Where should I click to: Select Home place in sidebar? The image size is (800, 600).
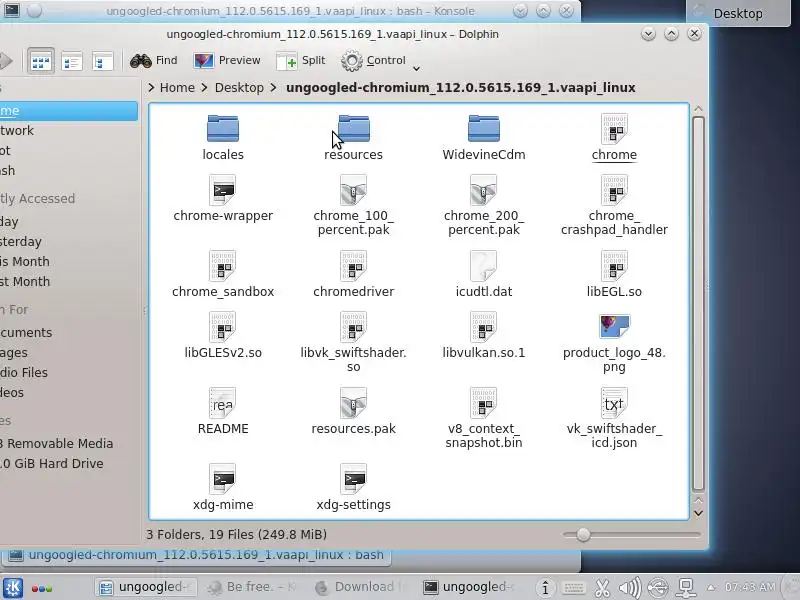pyautogui.click(x=68, y=111)
